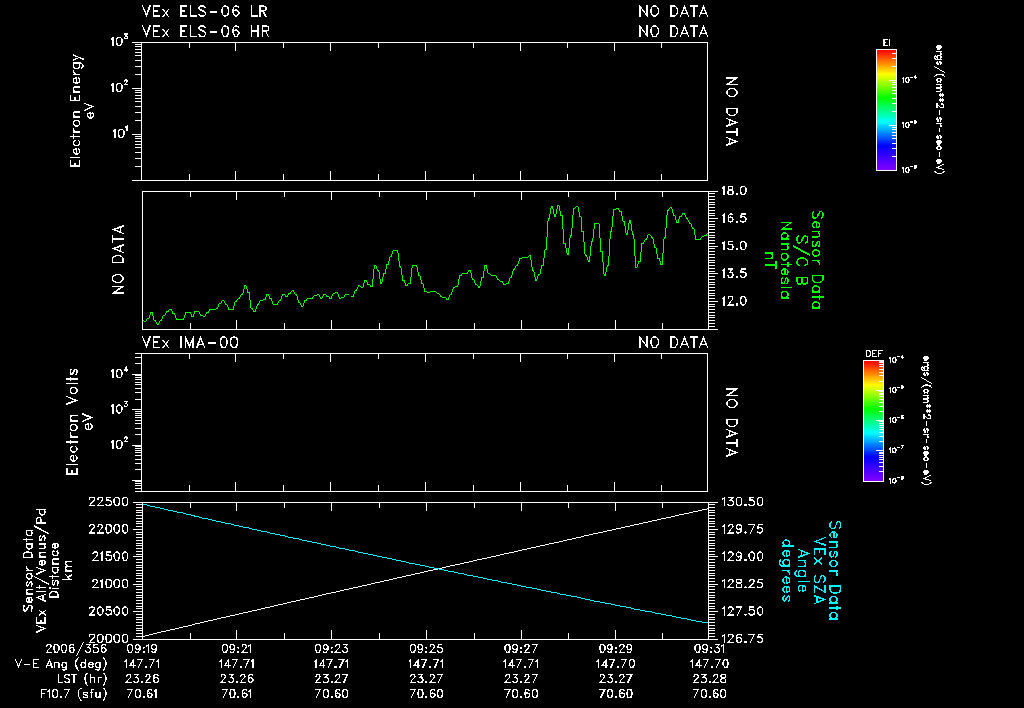Click the 127.50 degrees tick label

pyautogui.click(x=742, y=611)
